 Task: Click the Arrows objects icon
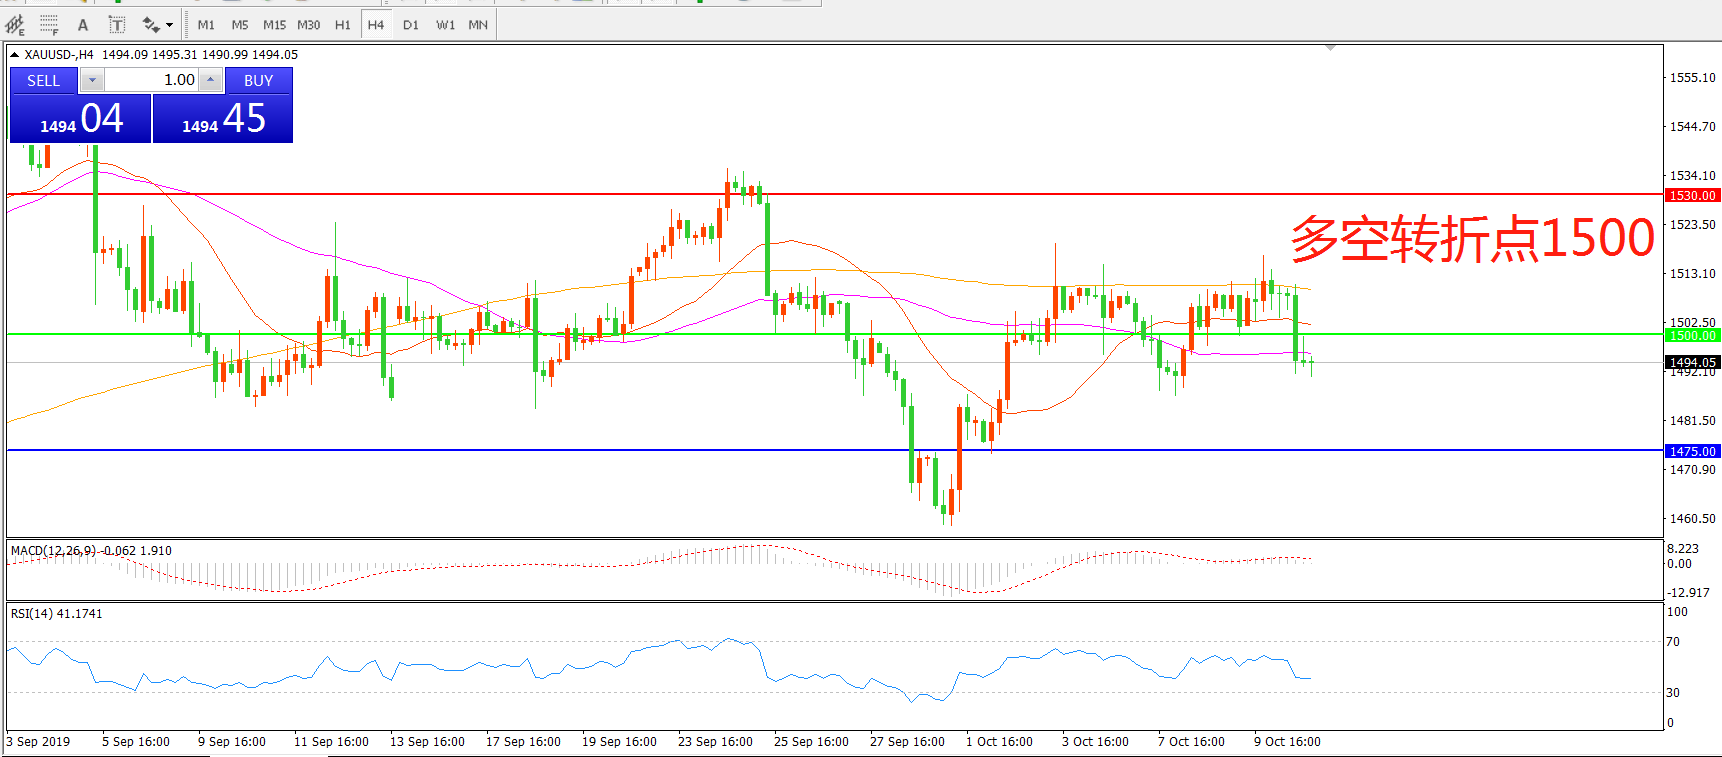151,25
